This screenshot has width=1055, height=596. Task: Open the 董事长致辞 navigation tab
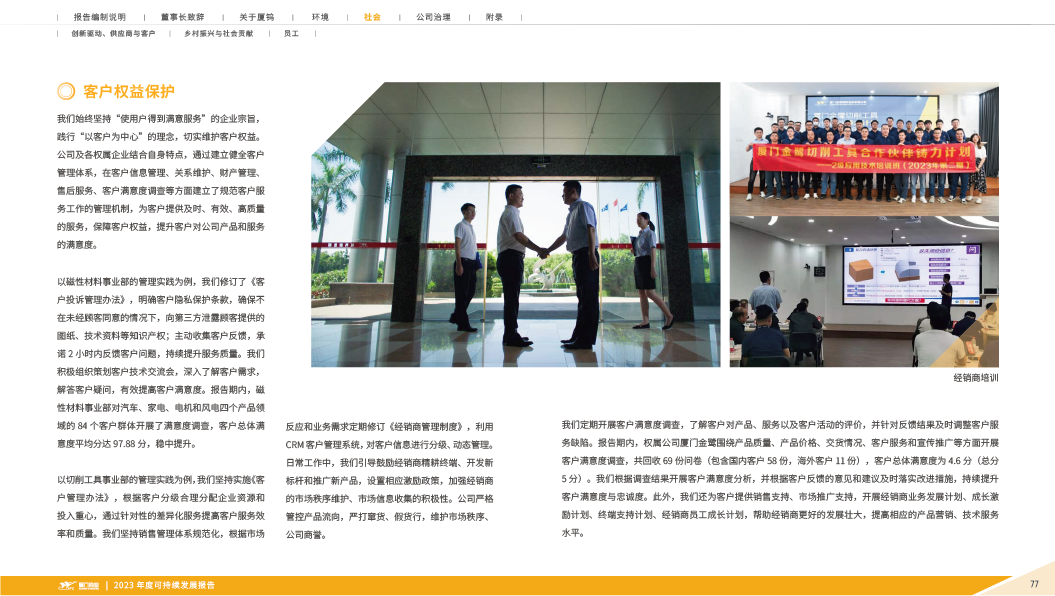point(182,18)
